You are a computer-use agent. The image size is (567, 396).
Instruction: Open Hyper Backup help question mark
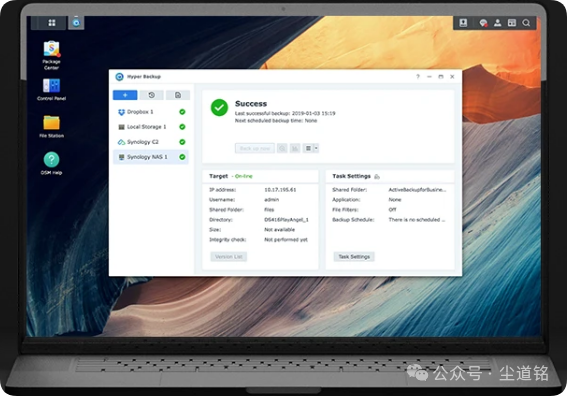tap(418, 77)
